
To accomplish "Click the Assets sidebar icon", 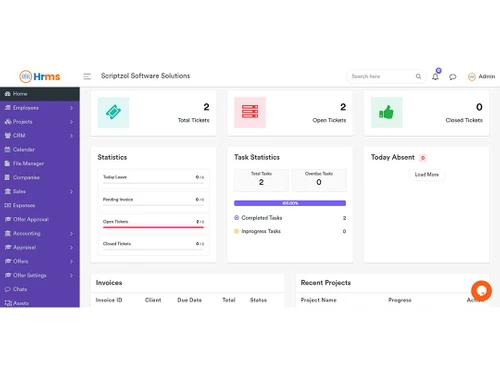I will [8, 303].
